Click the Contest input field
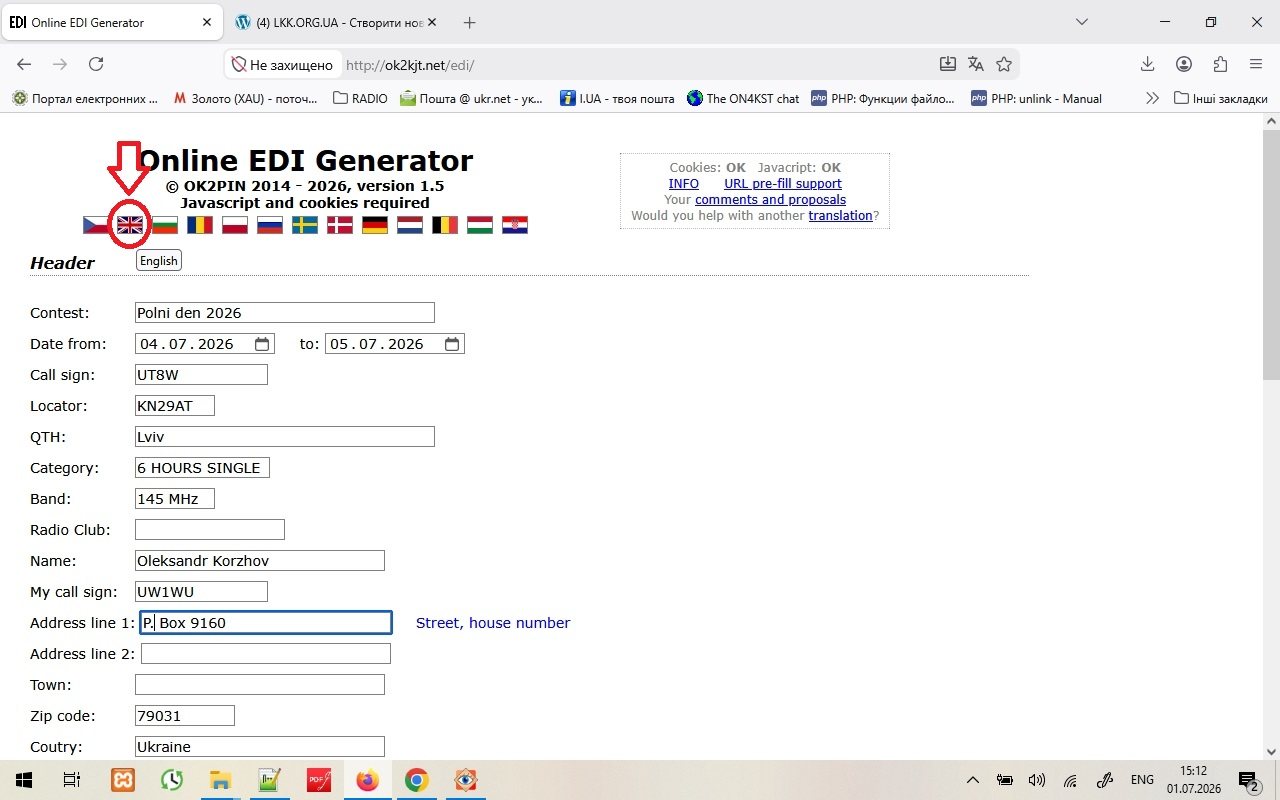 coord(285,313)
